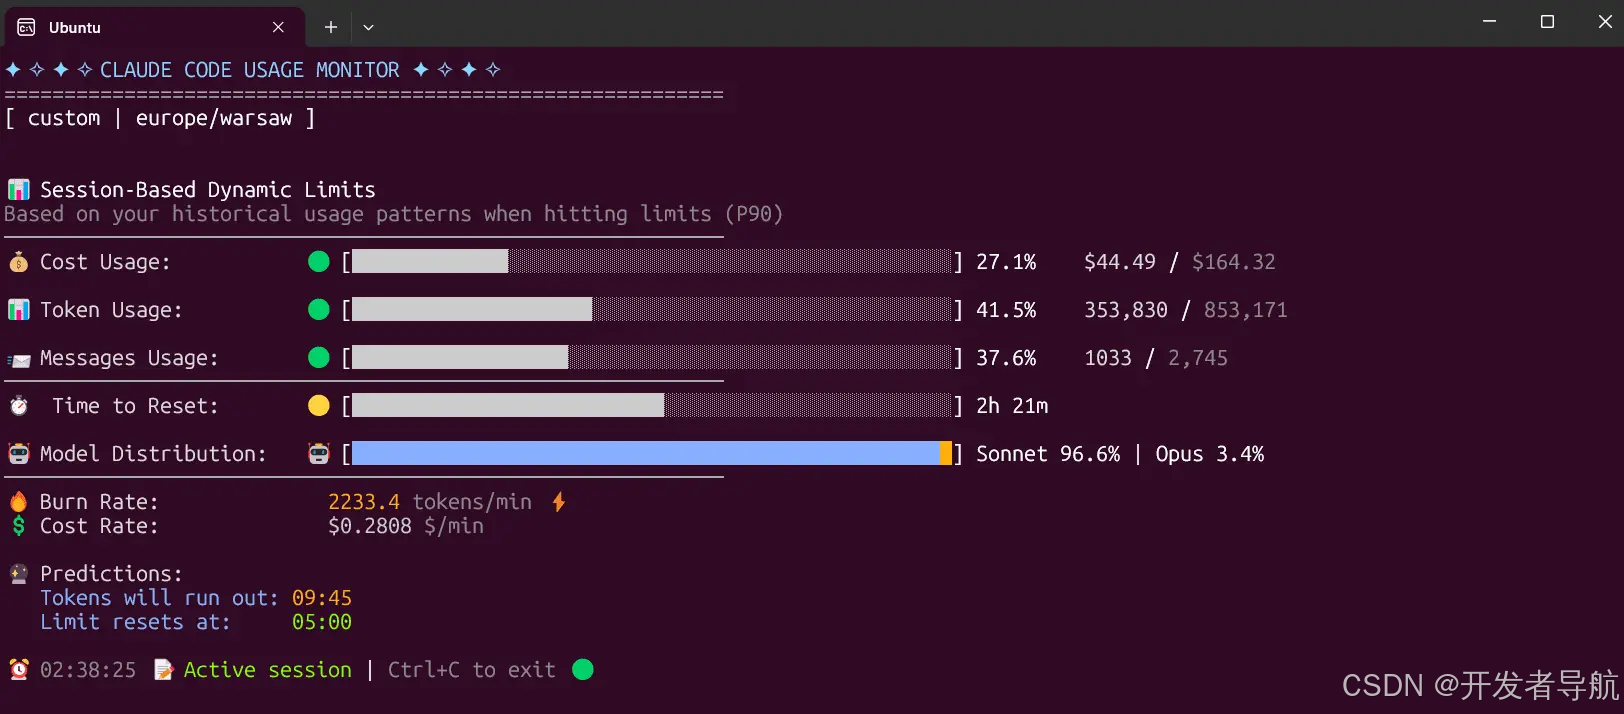Click the alarm clock icon near 02:38:25

pos(18,669)
